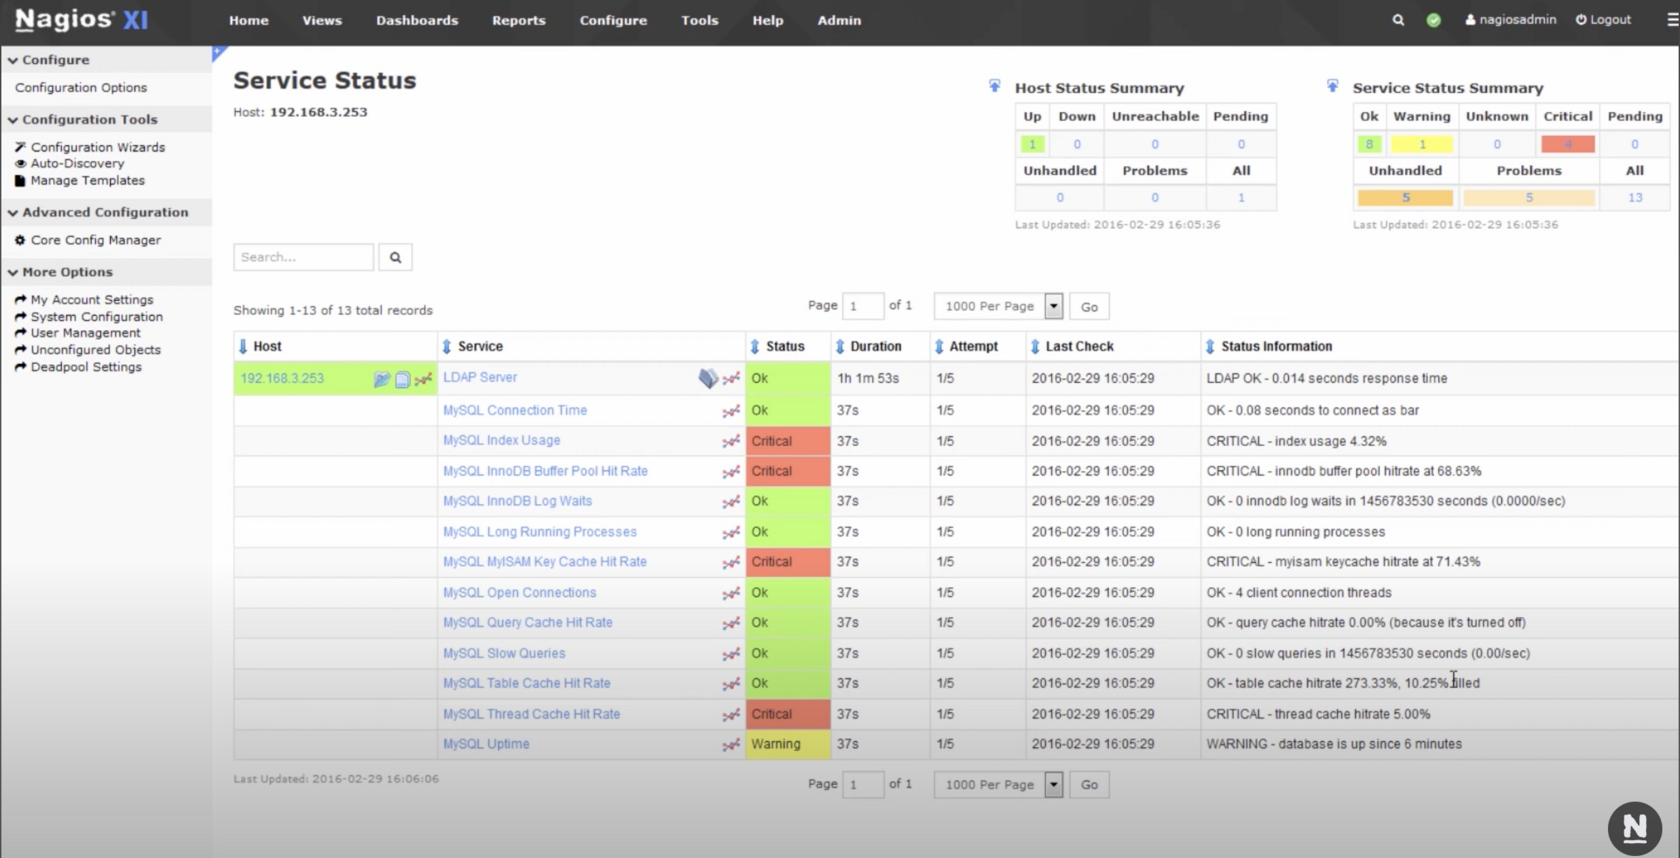1680x858 pixels.
Task: Open the search icon in top bar
Action: click(1398, 20)
